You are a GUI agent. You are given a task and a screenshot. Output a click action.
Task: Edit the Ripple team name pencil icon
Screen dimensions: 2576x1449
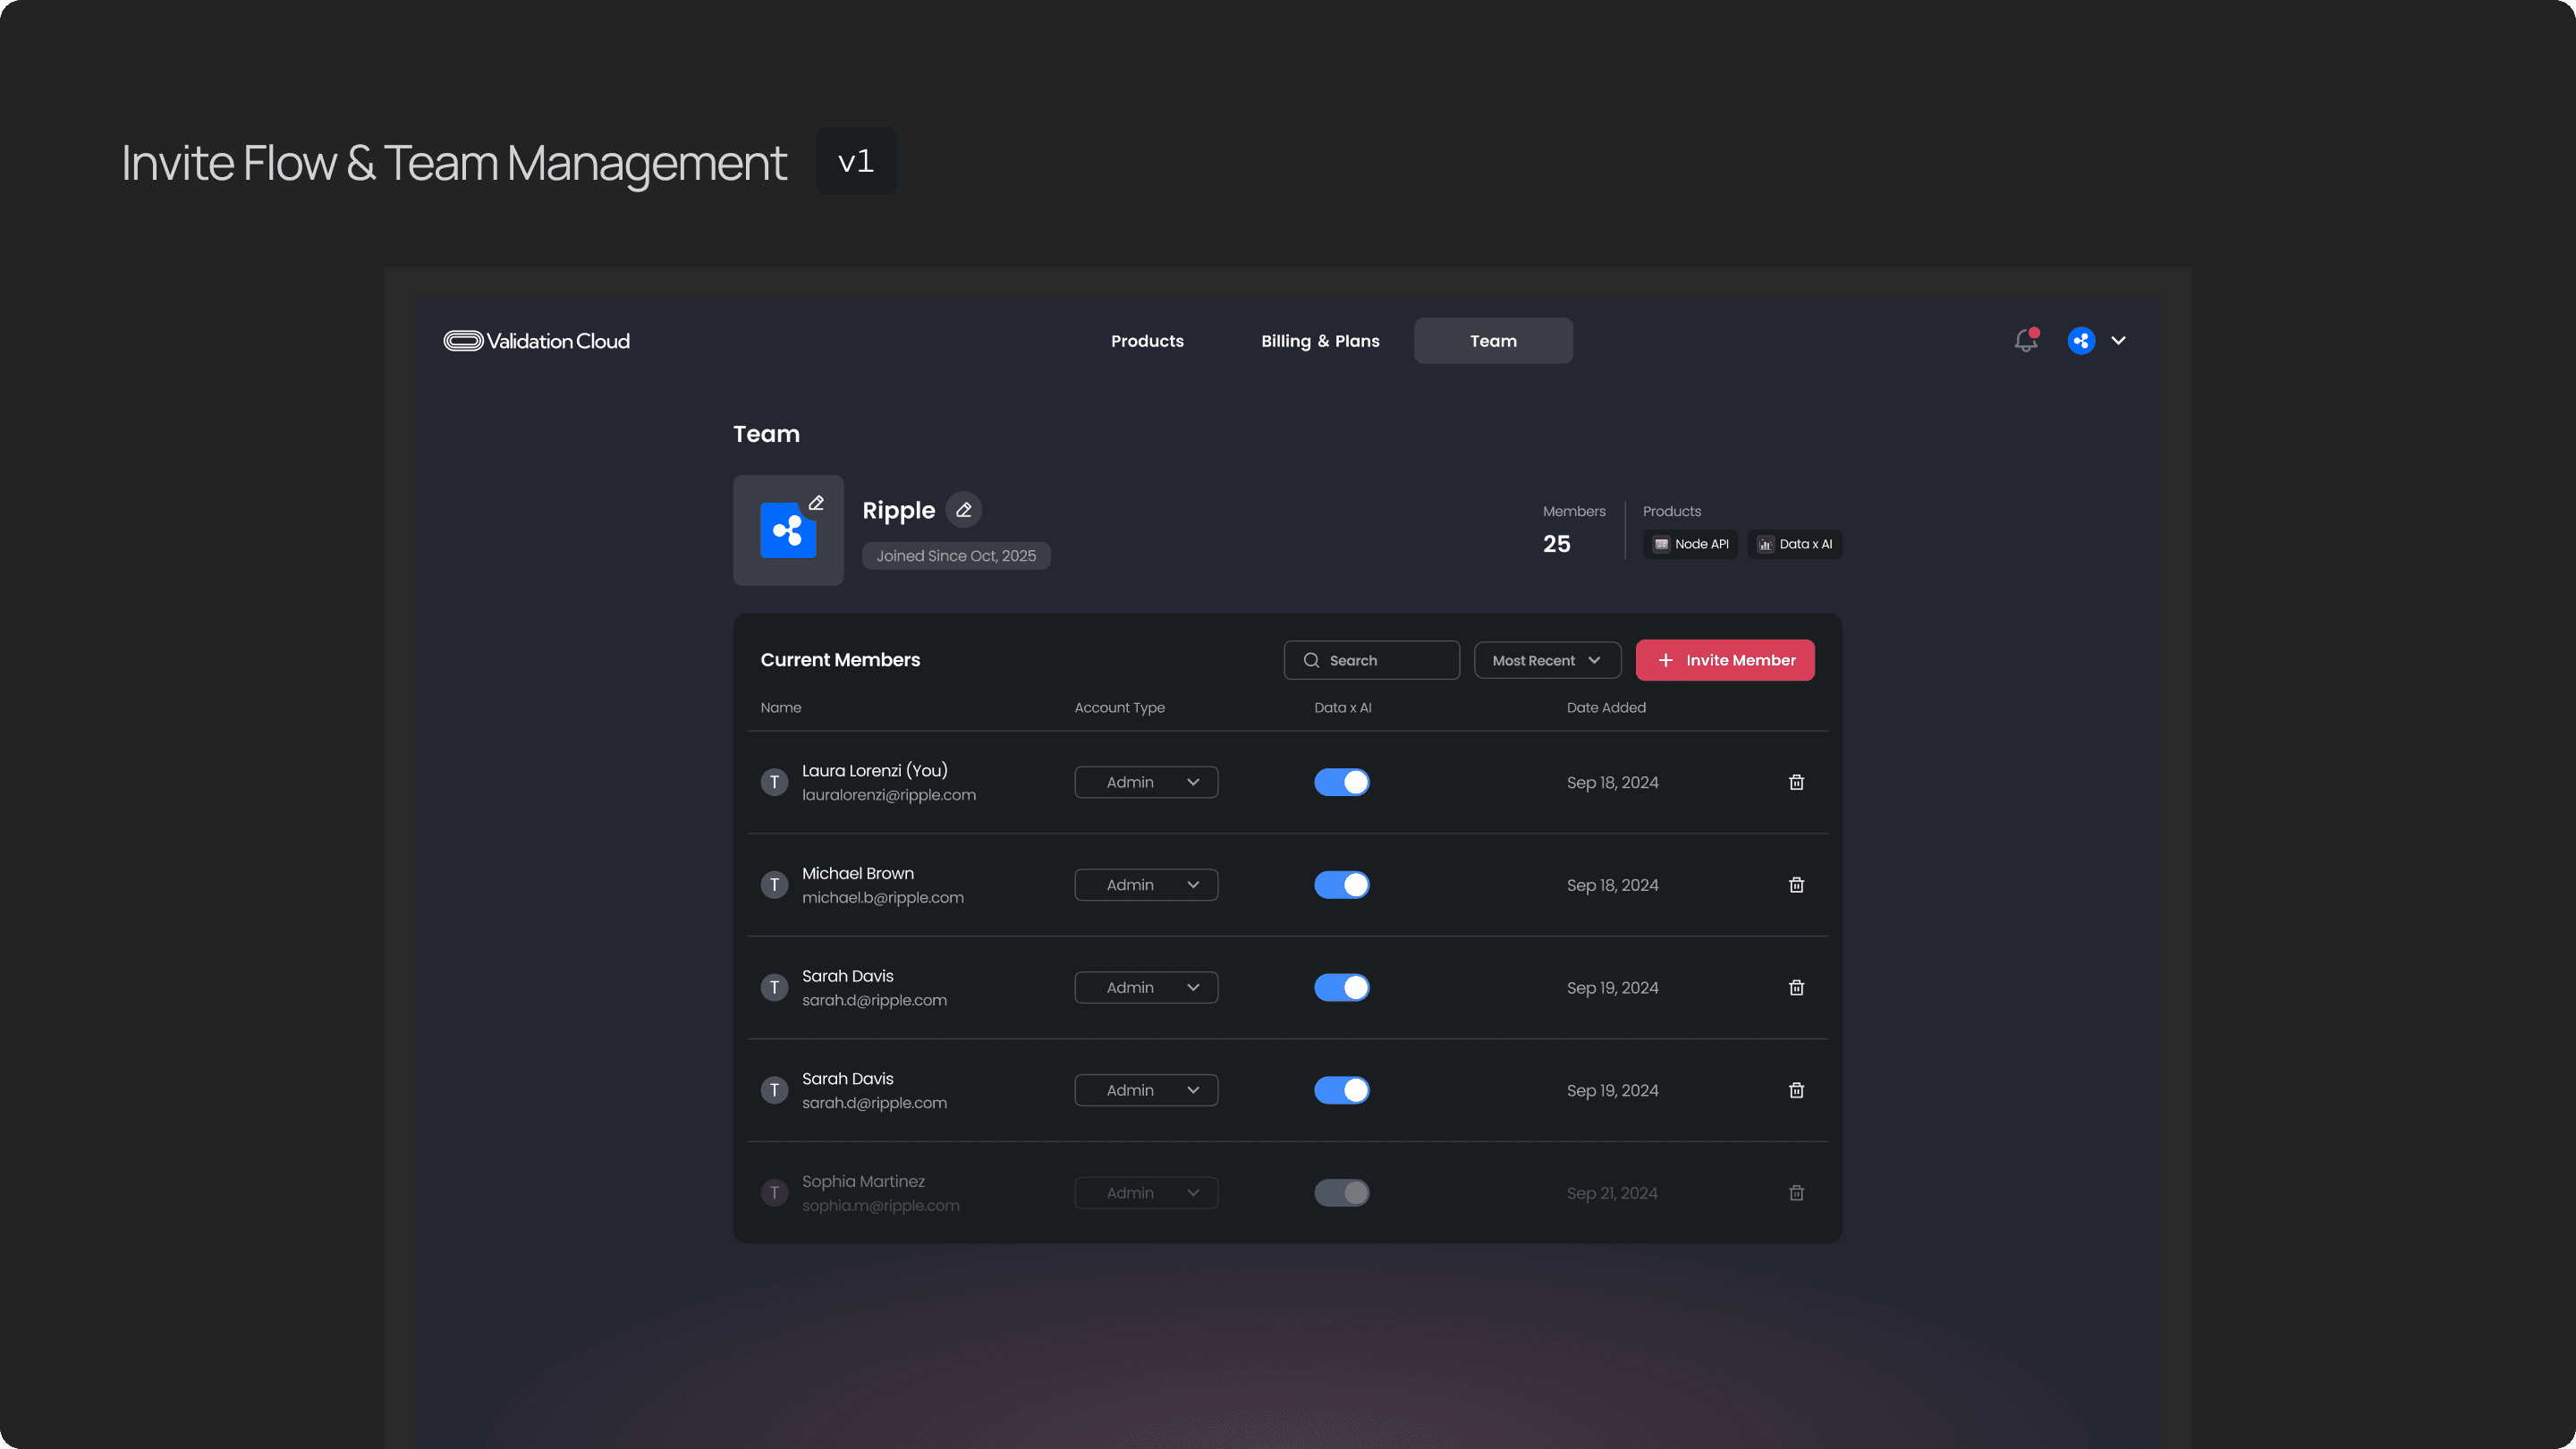[963, 510]
